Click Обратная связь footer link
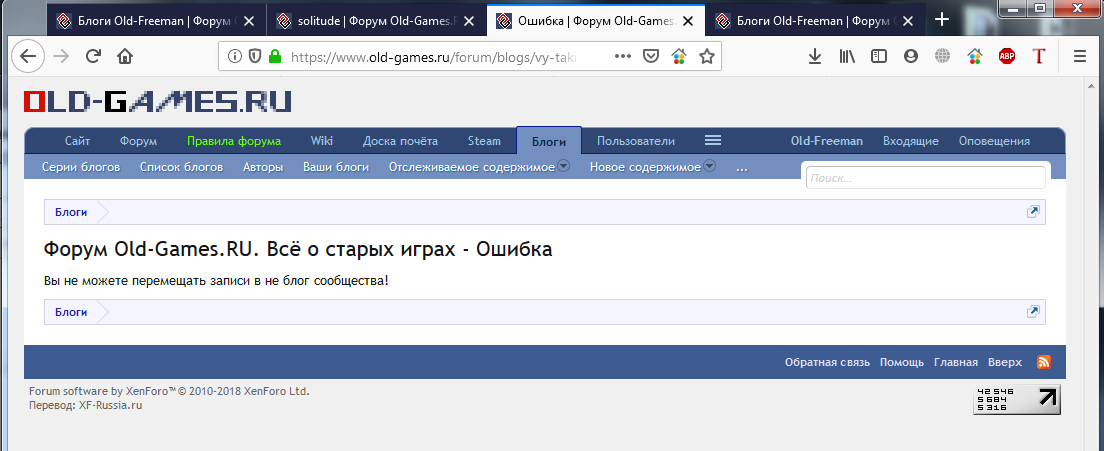This screenshot has height=451, width=1104. coord(827,362)
